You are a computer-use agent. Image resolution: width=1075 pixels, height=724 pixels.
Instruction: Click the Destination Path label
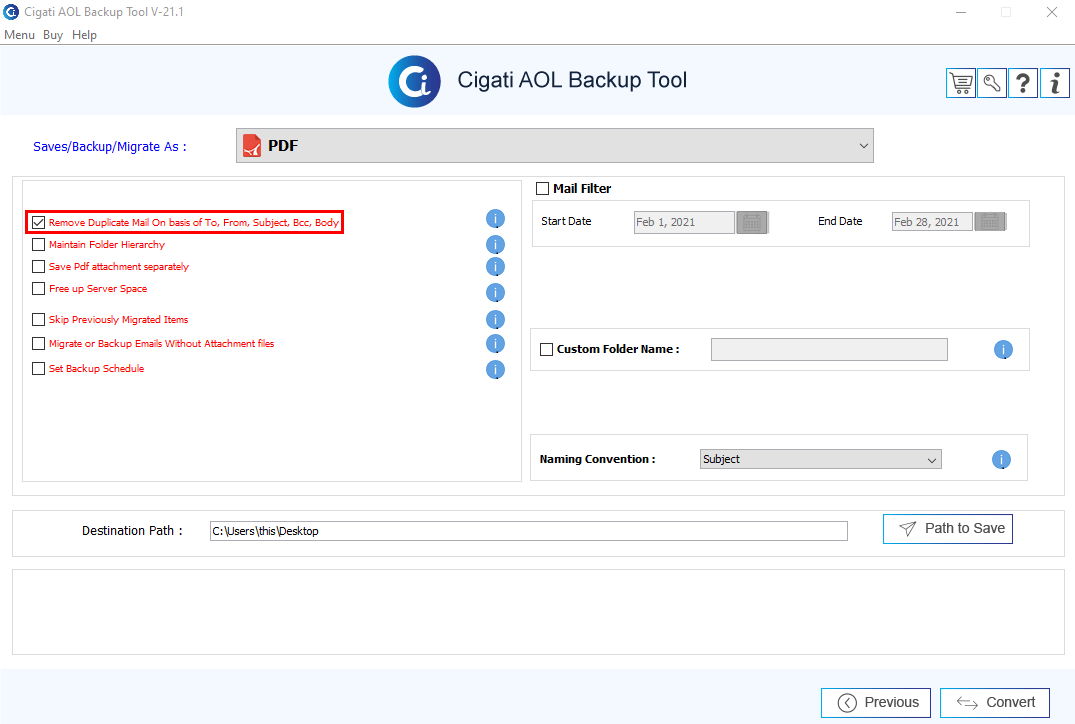(x=132, y=531)
